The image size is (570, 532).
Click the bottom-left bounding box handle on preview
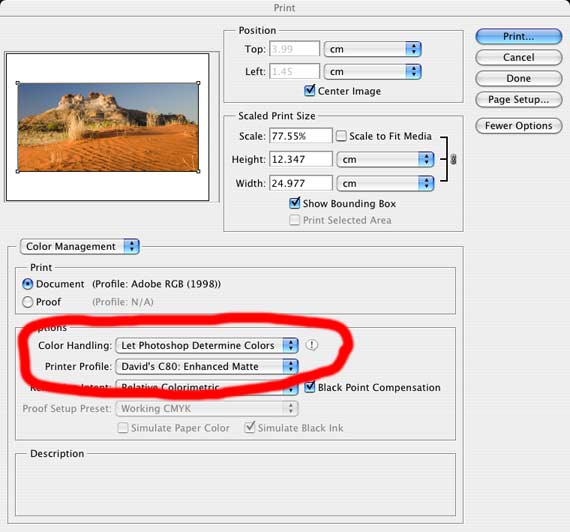click(18, 171)
